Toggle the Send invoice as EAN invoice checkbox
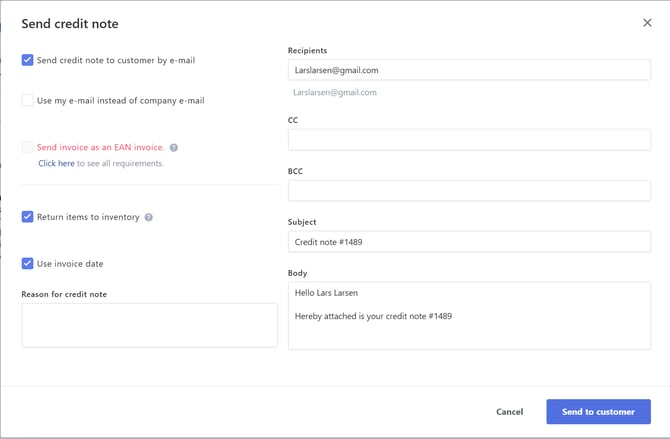 (x=28, y=147)
